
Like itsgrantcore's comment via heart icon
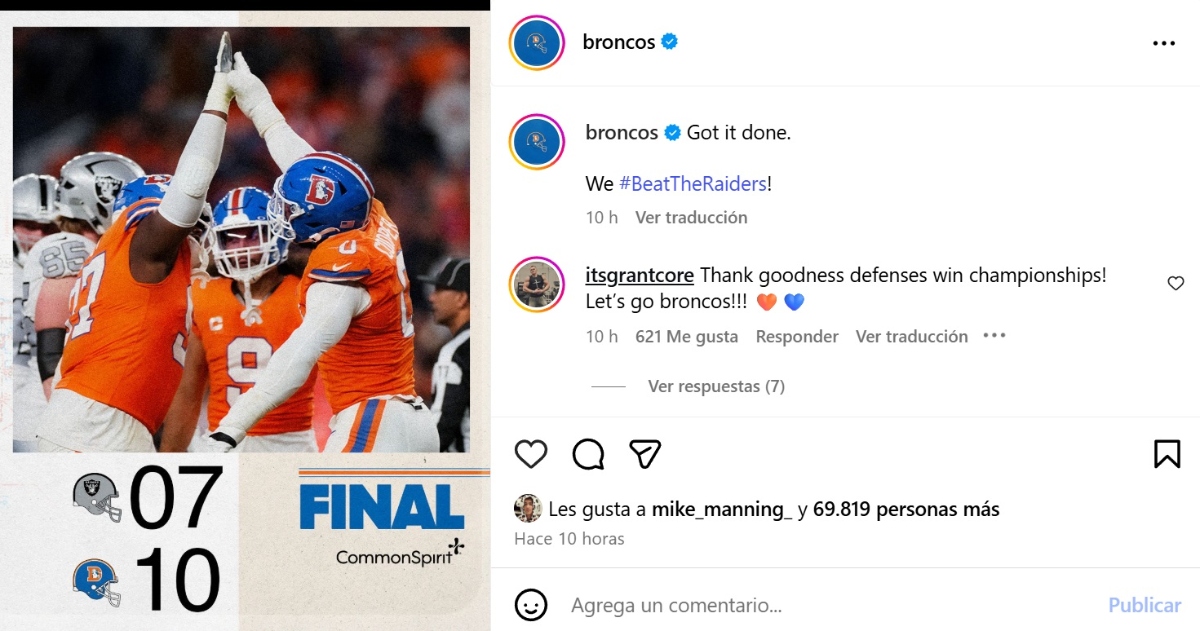click(x=1175, y=284)
